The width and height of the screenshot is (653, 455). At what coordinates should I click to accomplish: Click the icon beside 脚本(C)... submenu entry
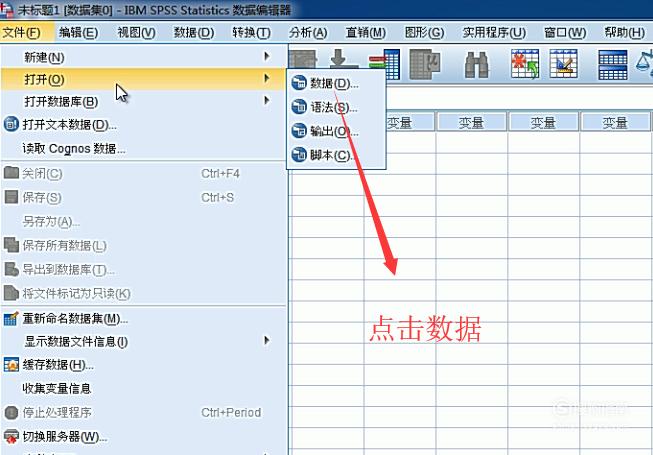coord(299,155)
